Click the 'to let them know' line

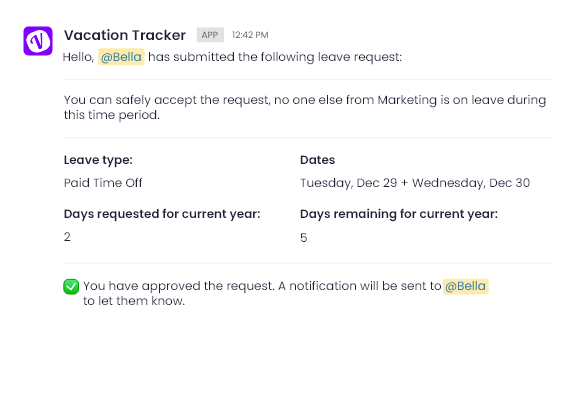134,301
